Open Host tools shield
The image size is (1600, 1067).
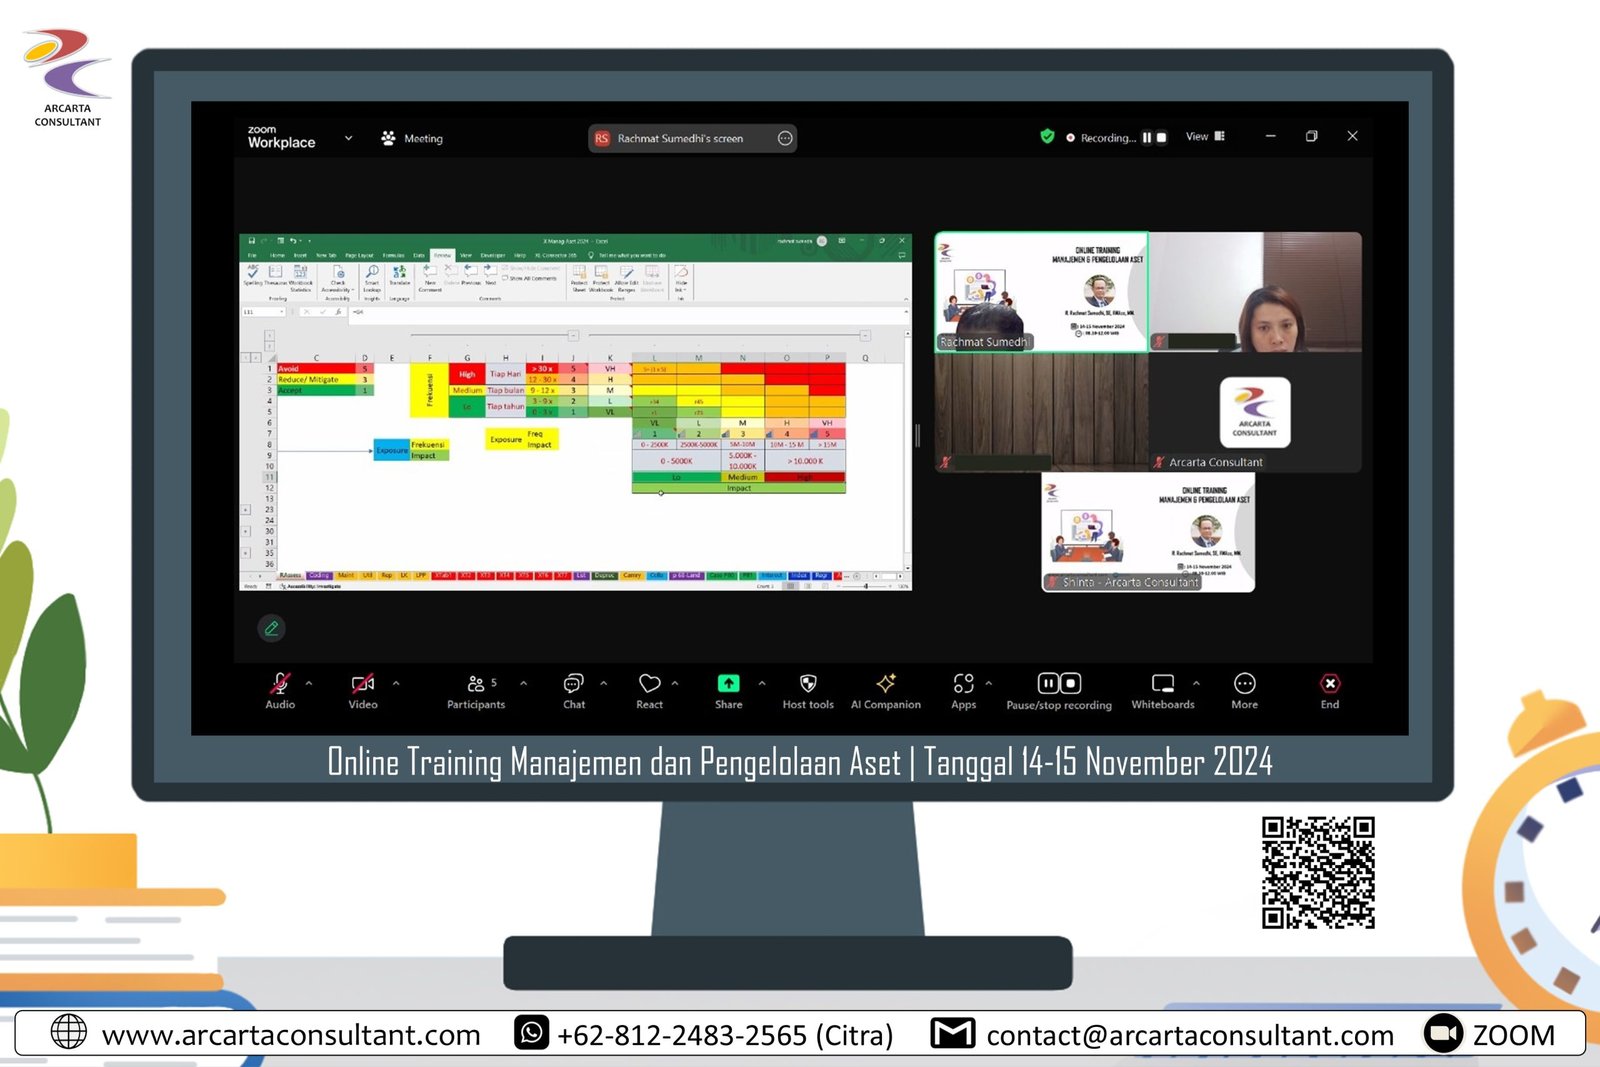click(x=808, y=685)
